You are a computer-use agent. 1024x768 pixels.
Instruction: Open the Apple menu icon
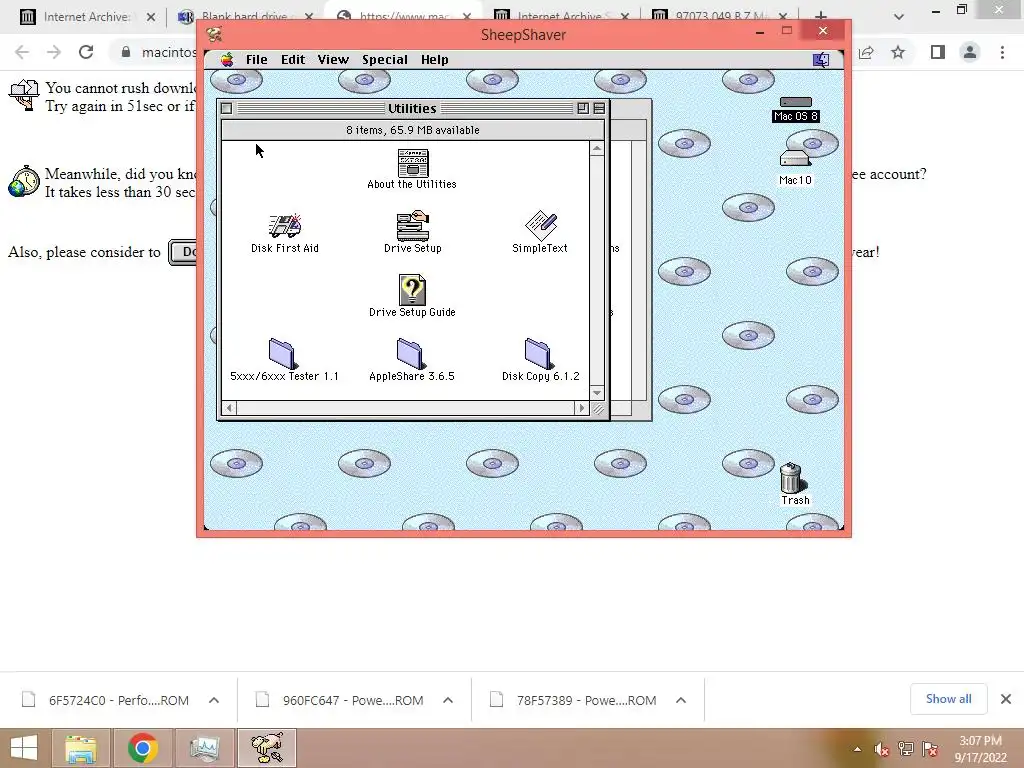(x=227, y=59)
